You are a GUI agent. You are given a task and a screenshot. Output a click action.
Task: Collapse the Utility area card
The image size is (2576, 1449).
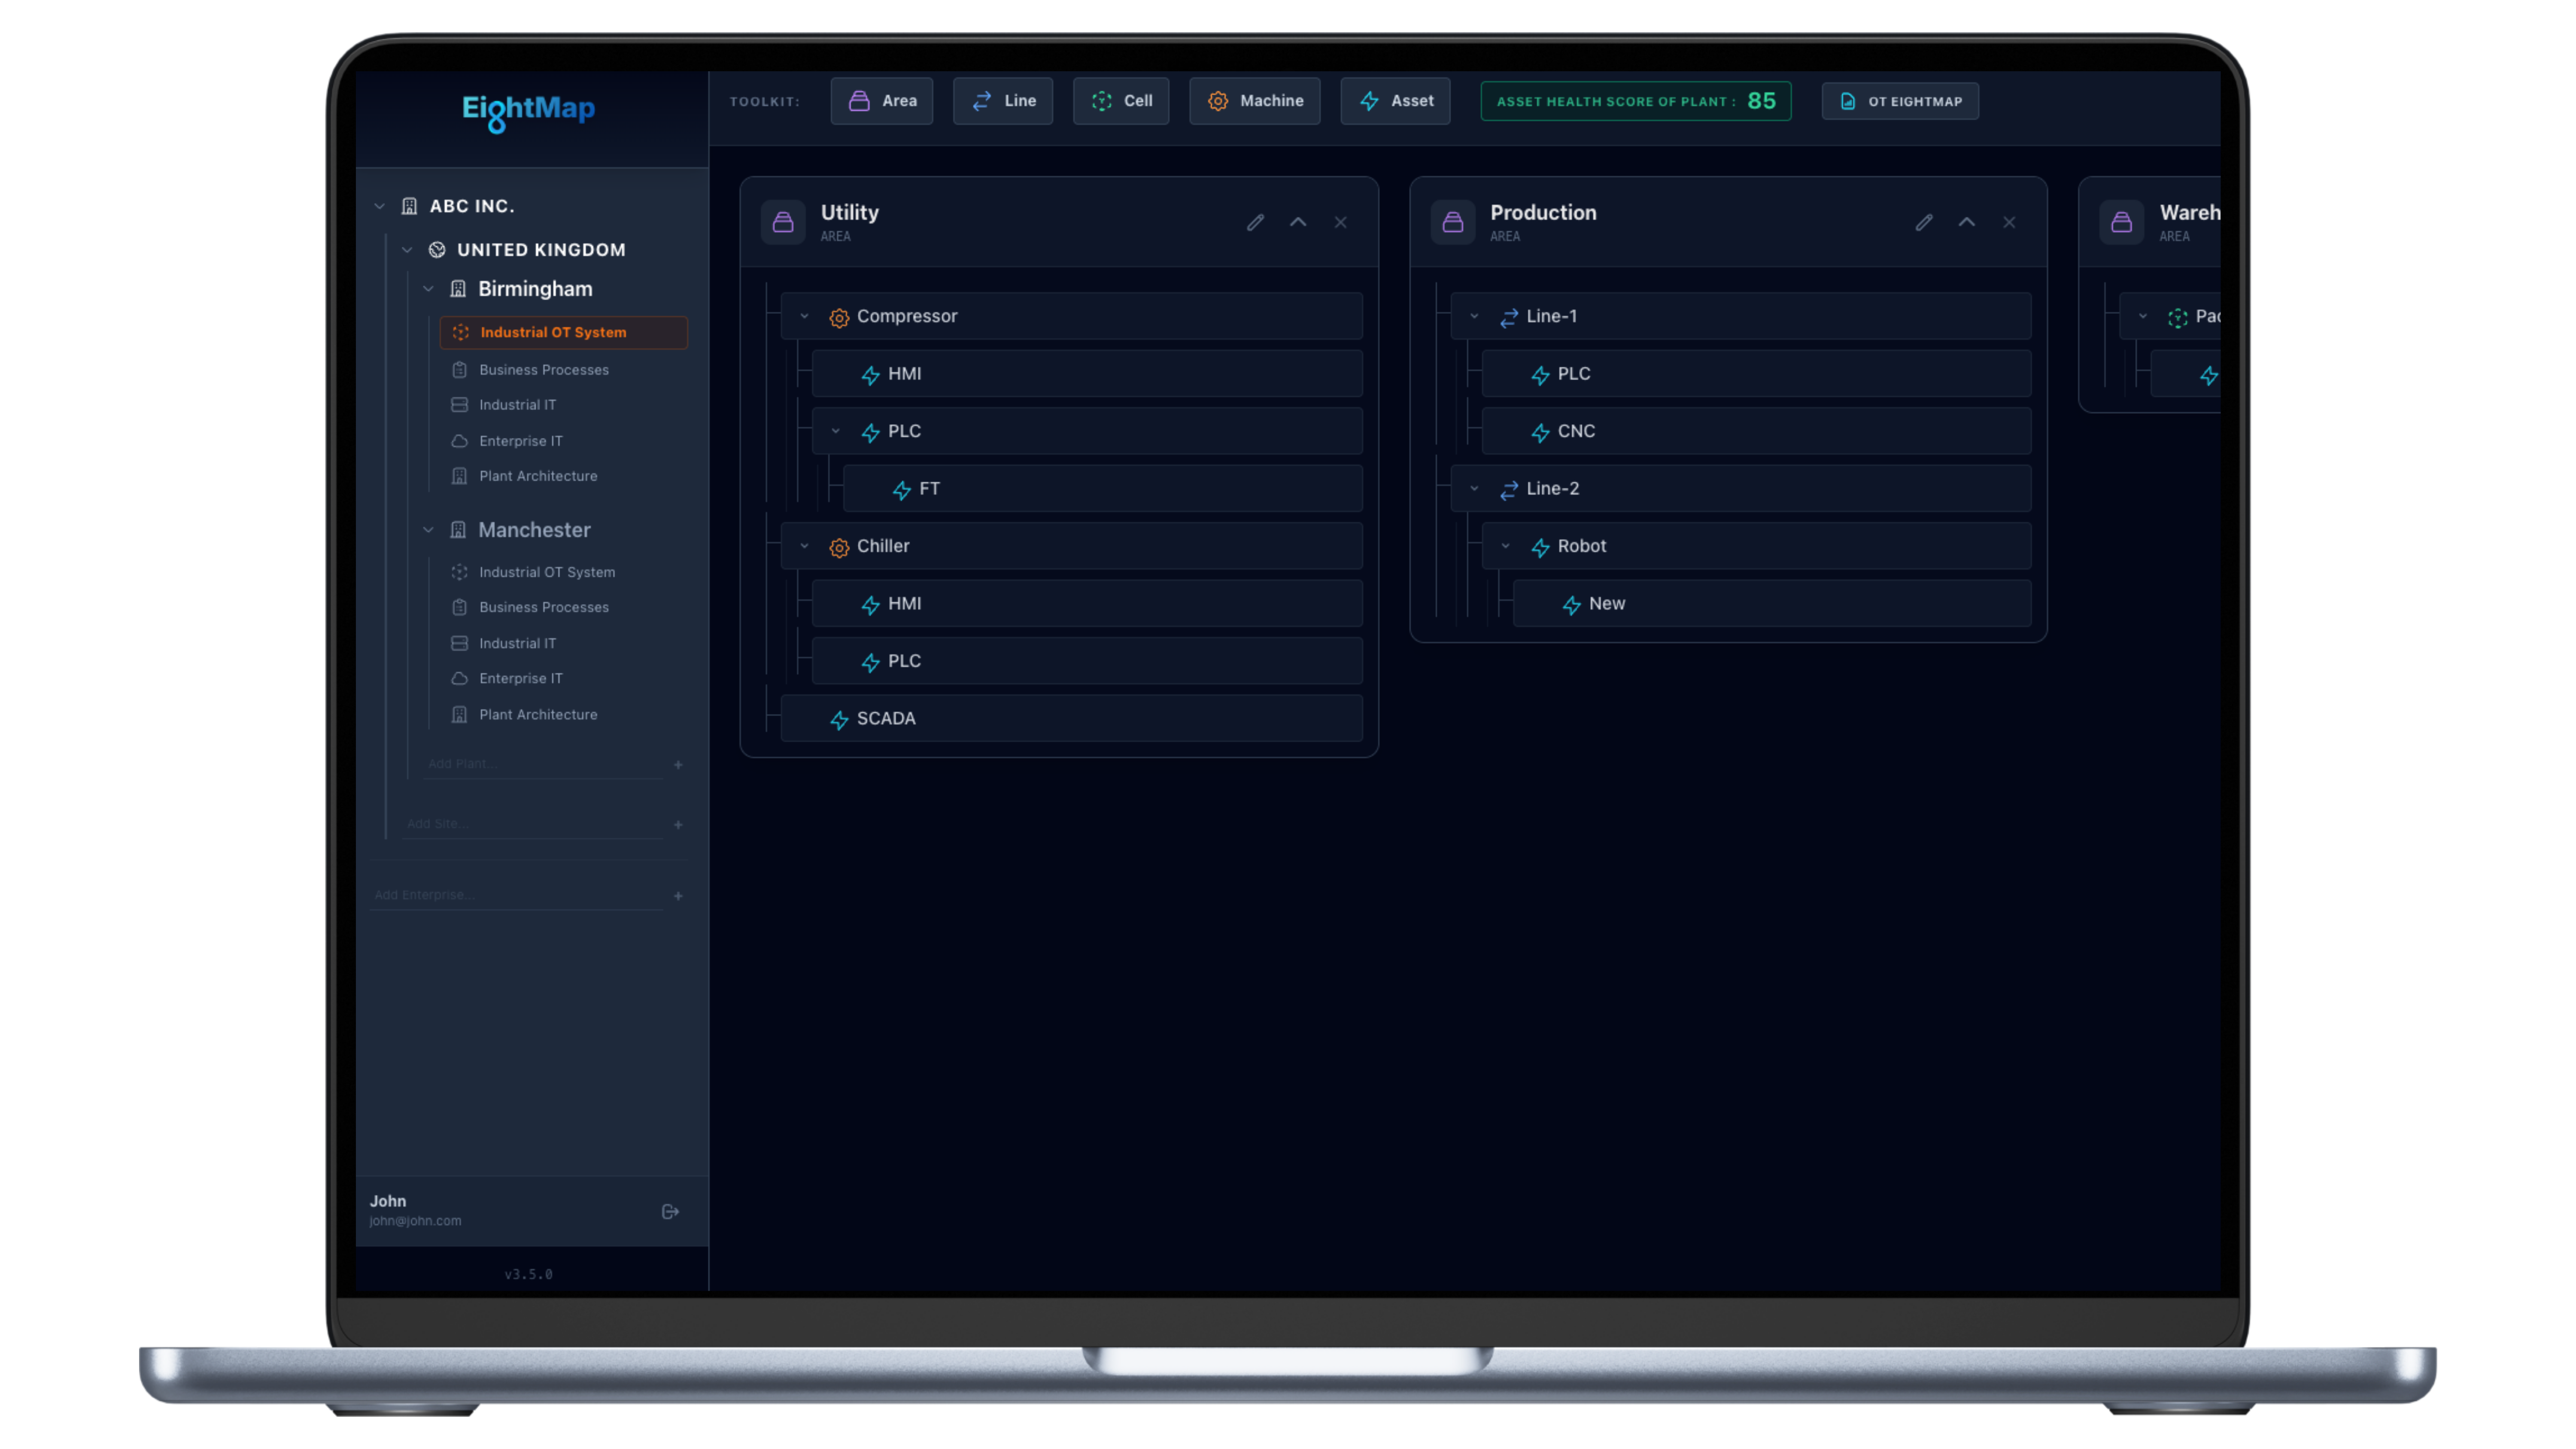click(1298, 222)
